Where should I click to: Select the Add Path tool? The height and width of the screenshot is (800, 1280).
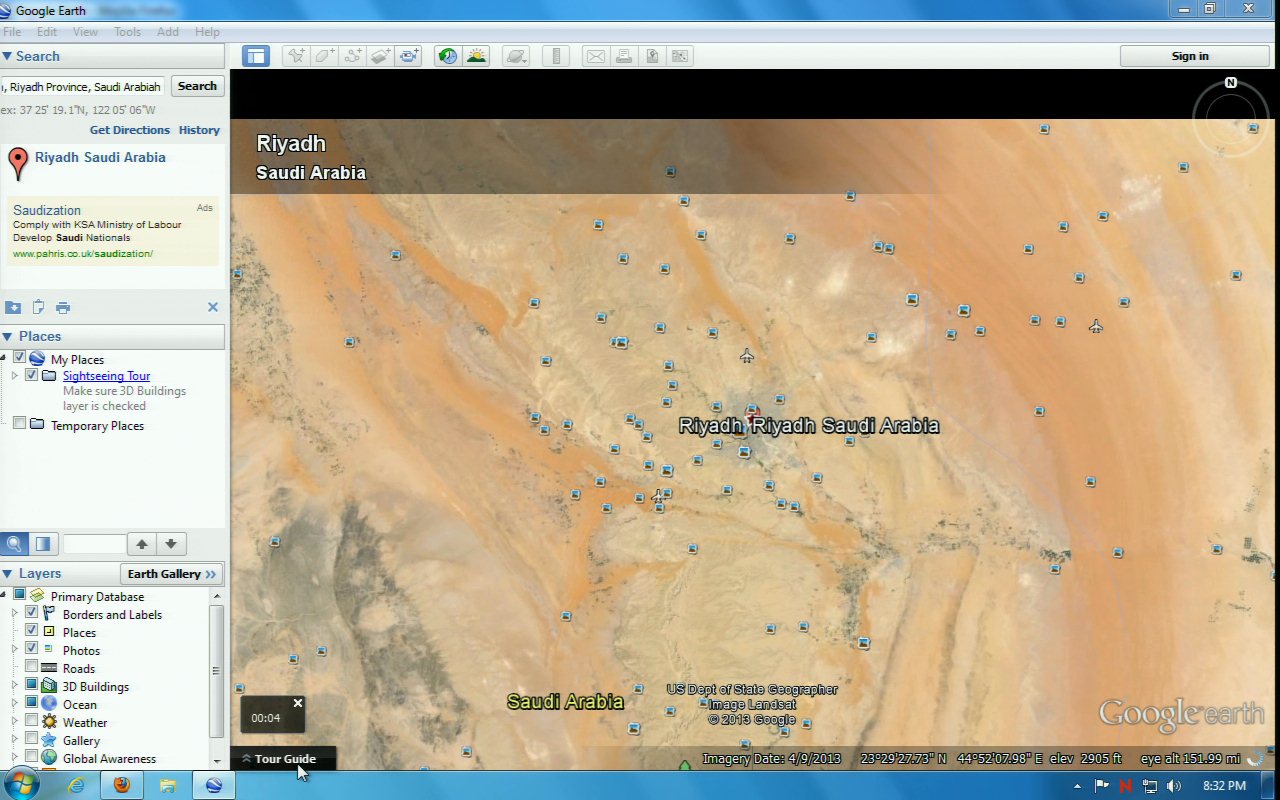352,56
